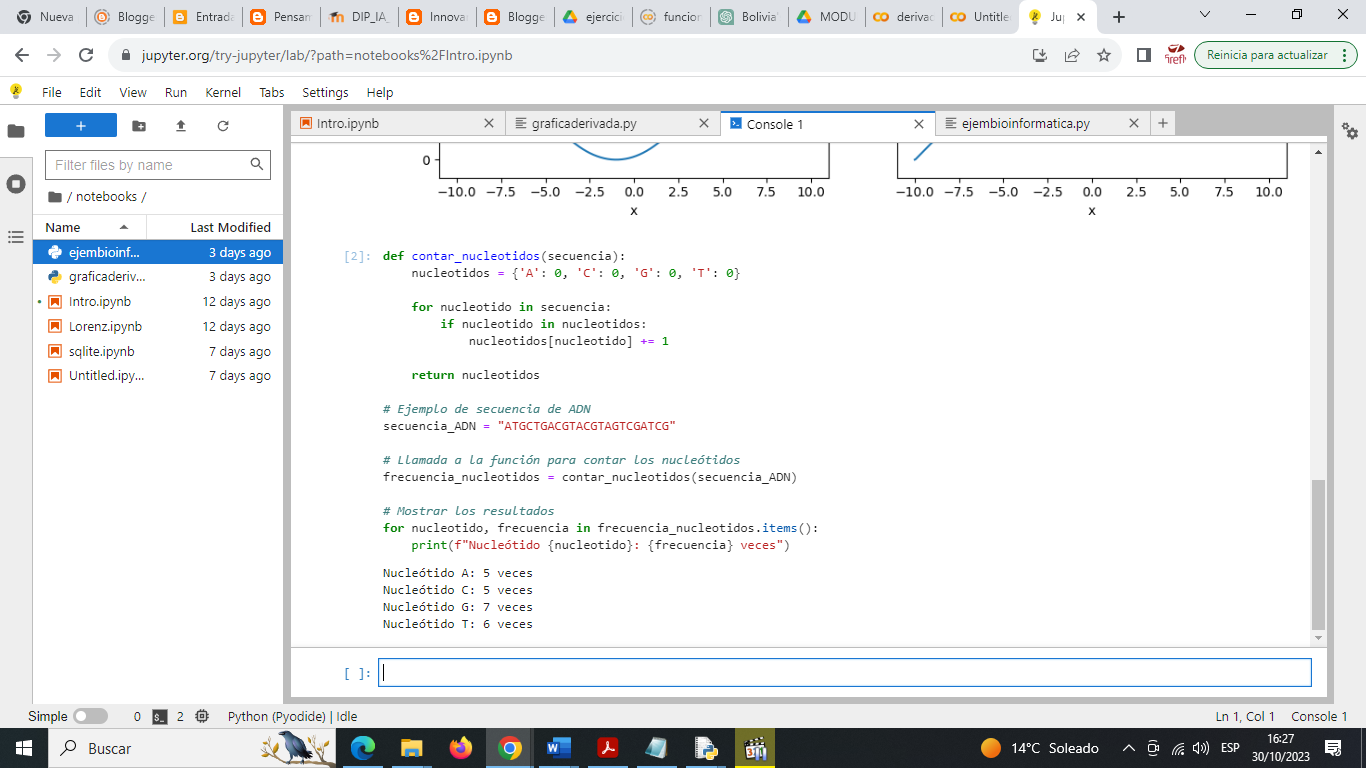The image size is (1366, 768).
Task: Toggle the browser side panel icon
Action: [x=1144, y=55]
